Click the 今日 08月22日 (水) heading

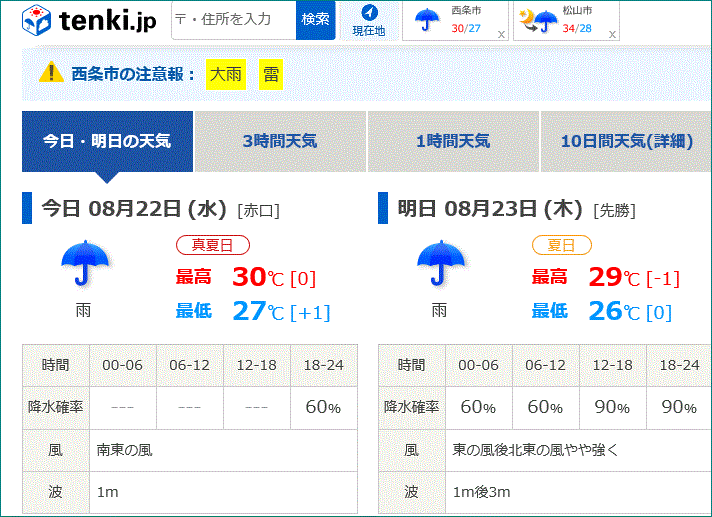coord(134,209)
